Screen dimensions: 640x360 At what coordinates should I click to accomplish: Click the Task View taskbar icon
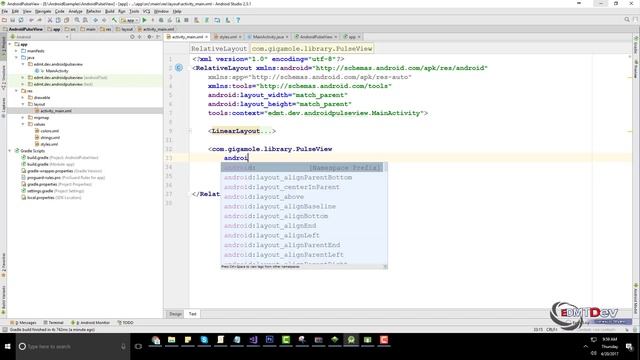point(138,347)
